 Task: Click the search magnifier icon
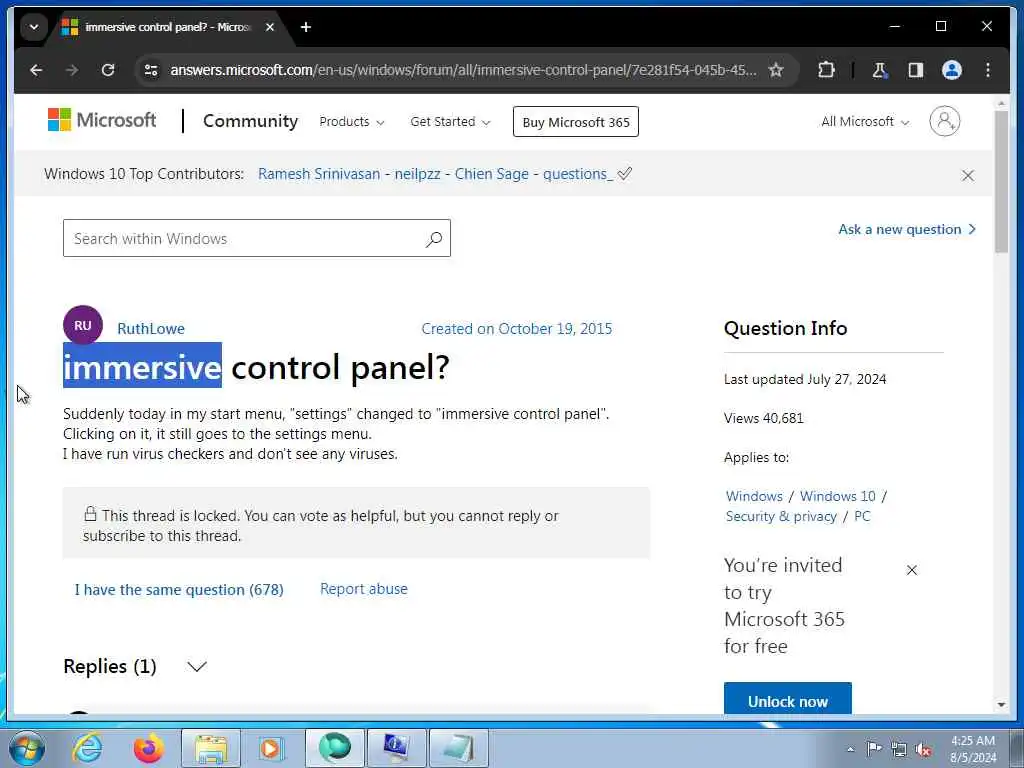[434, 239]
